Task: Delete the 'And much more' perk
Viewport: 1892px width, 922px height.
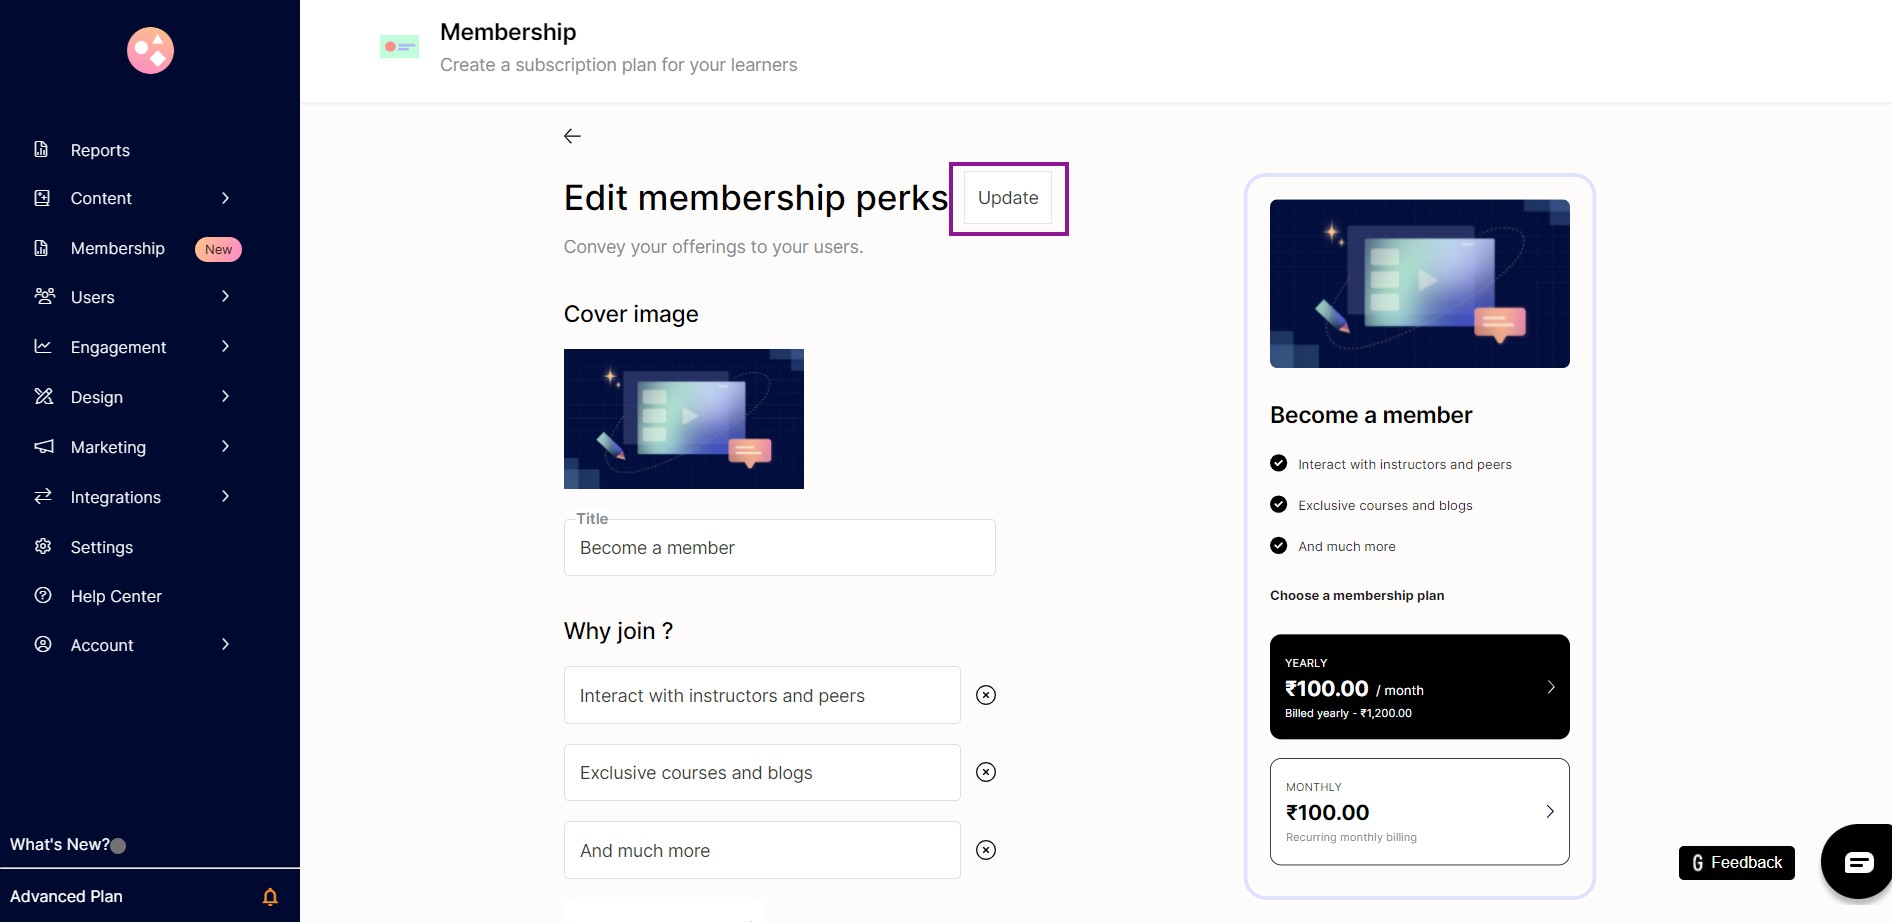Action: 986,850
